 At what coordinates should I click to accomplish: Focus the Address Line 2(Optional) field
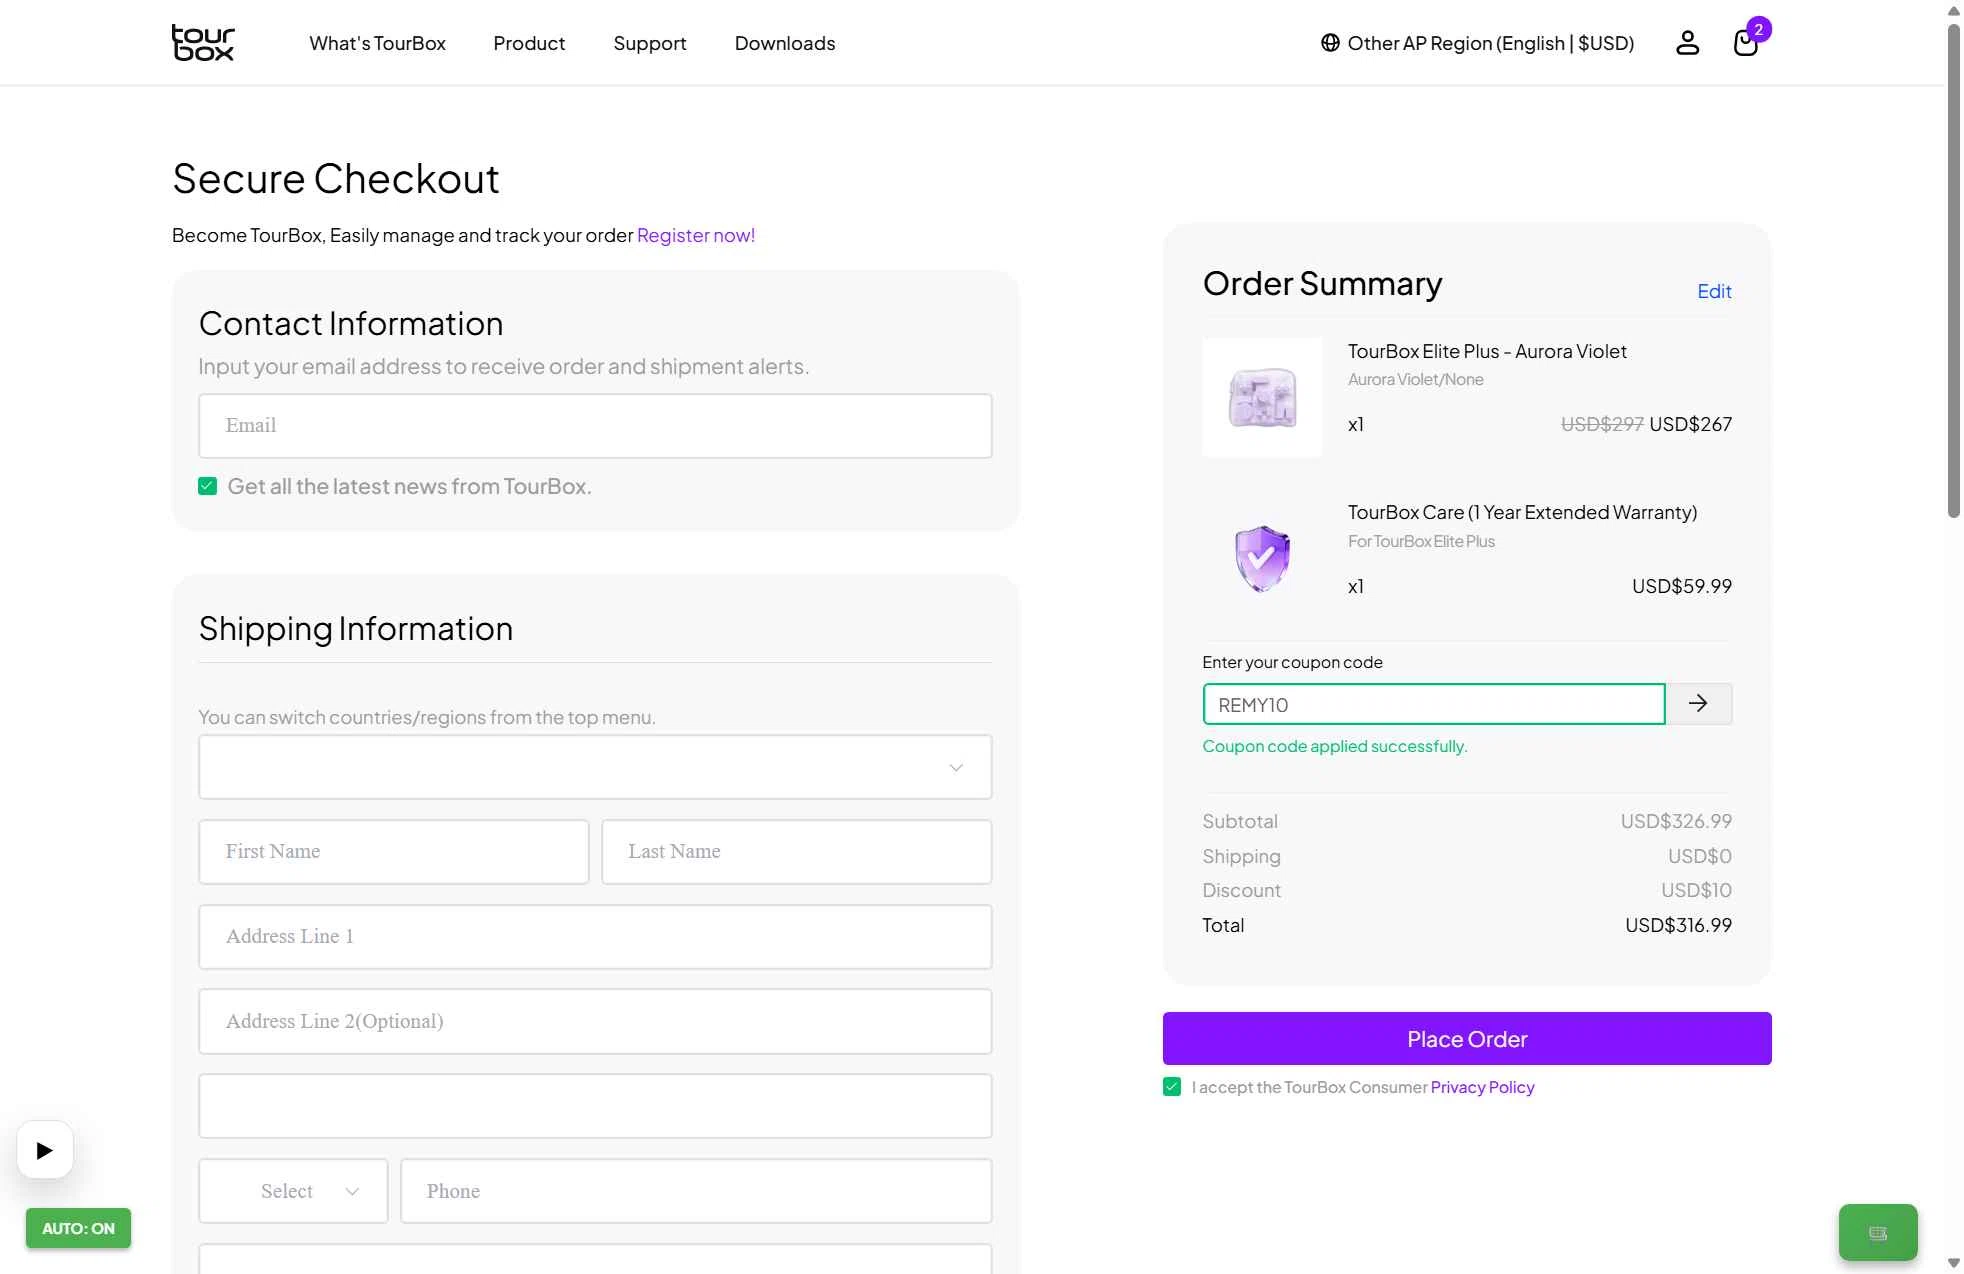tap(595, 1022)
